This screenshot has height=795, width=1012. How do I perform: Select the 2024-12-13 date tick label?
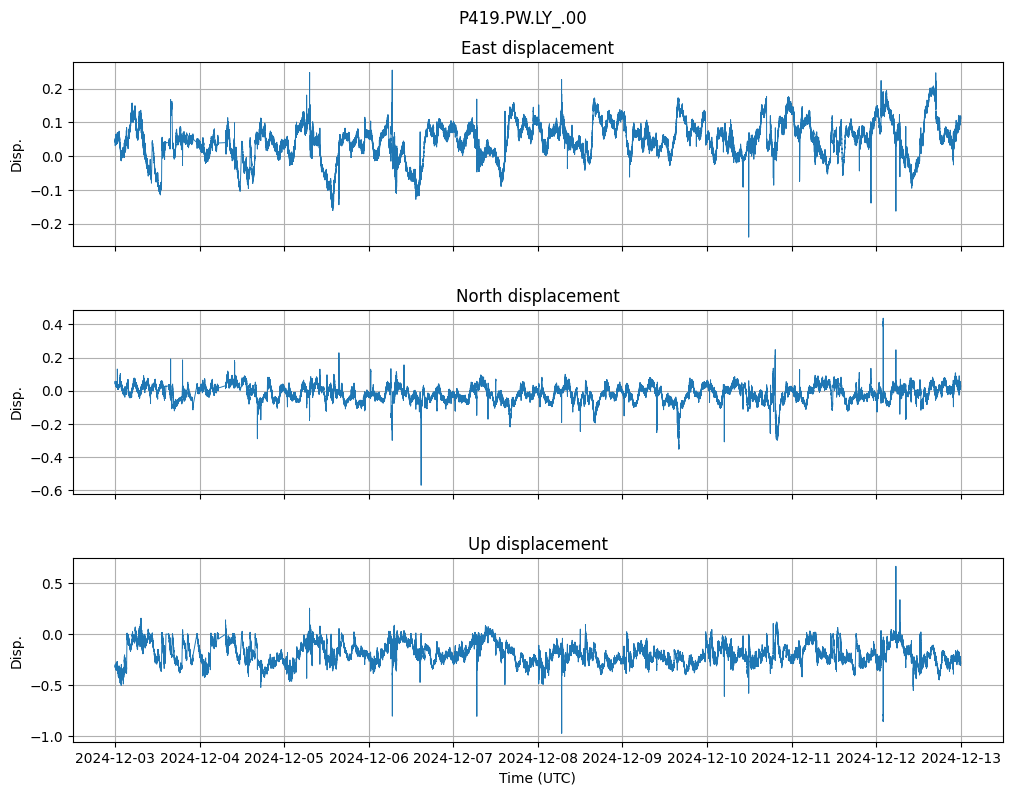pos(961,759)
